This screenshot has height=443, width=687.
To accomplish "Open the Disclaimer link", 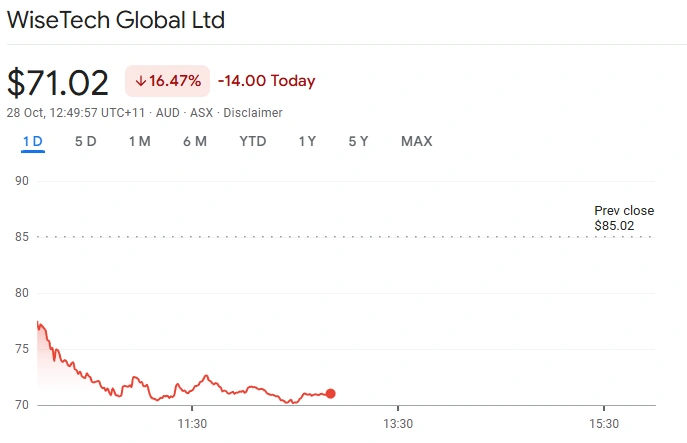I will (253, 113).
